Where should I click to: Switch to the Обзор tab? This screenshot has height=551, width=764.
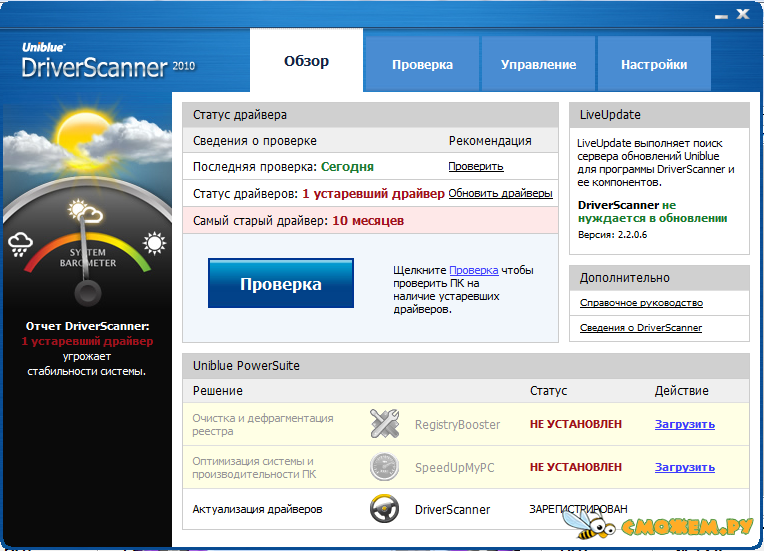306,60
